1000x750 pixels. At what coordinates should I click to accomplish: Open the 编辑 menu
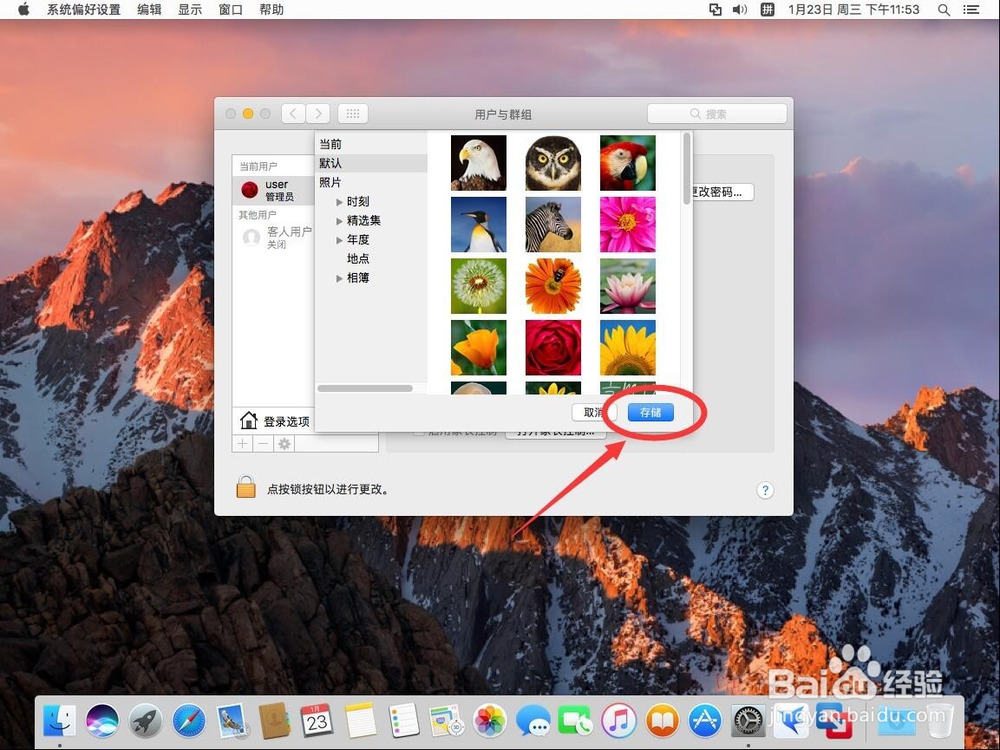point(149,10)
